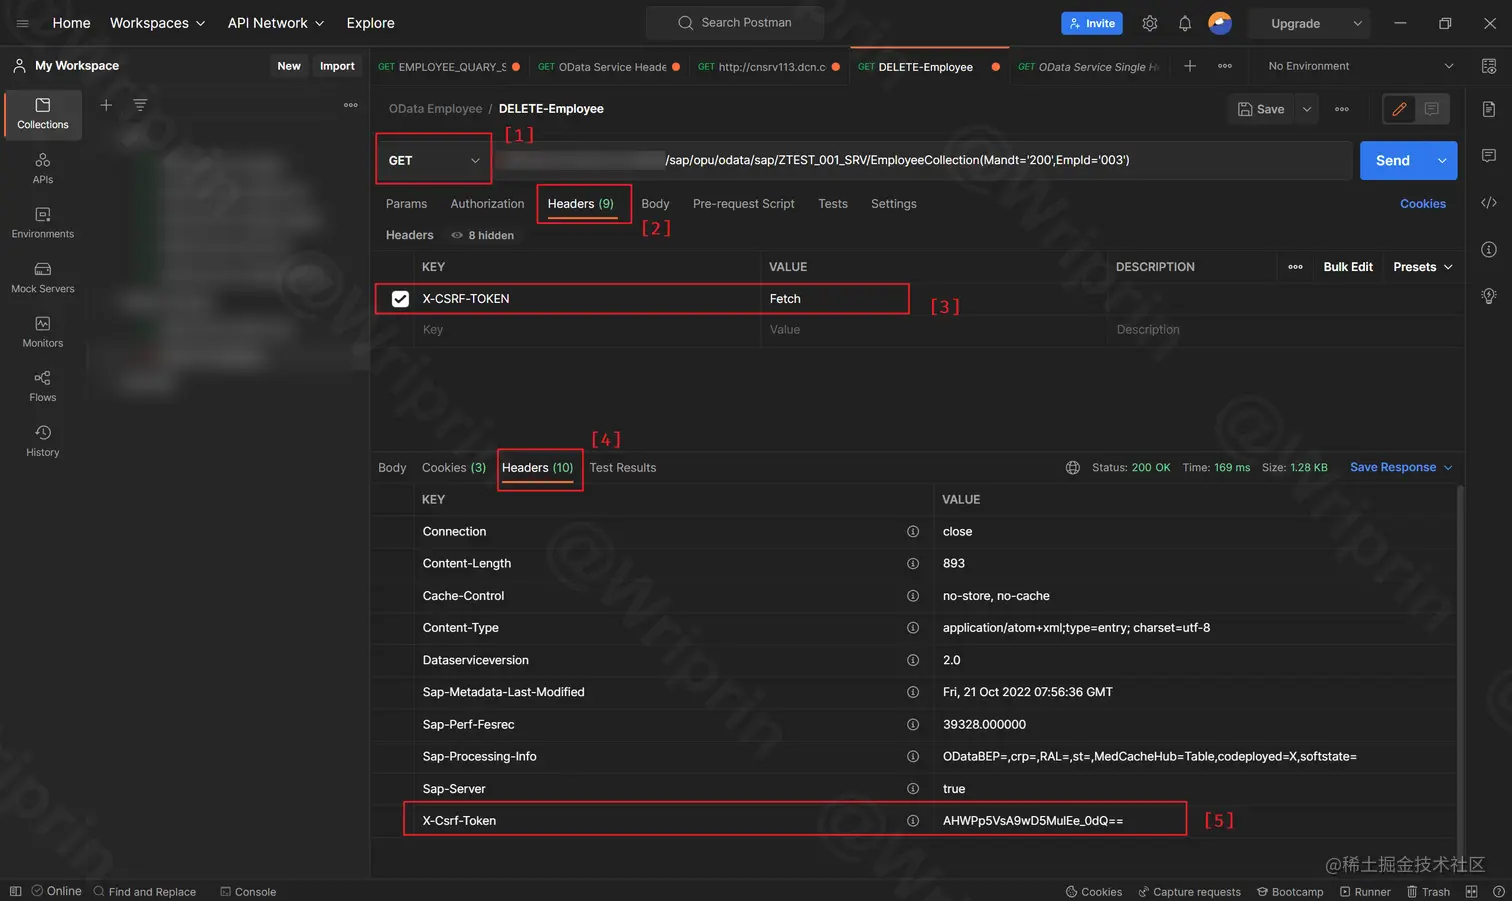The height and width of the screenshot is (901, 1512).
Task: Switch to edit mode pencil icon
Action: tap(1399, 109)
